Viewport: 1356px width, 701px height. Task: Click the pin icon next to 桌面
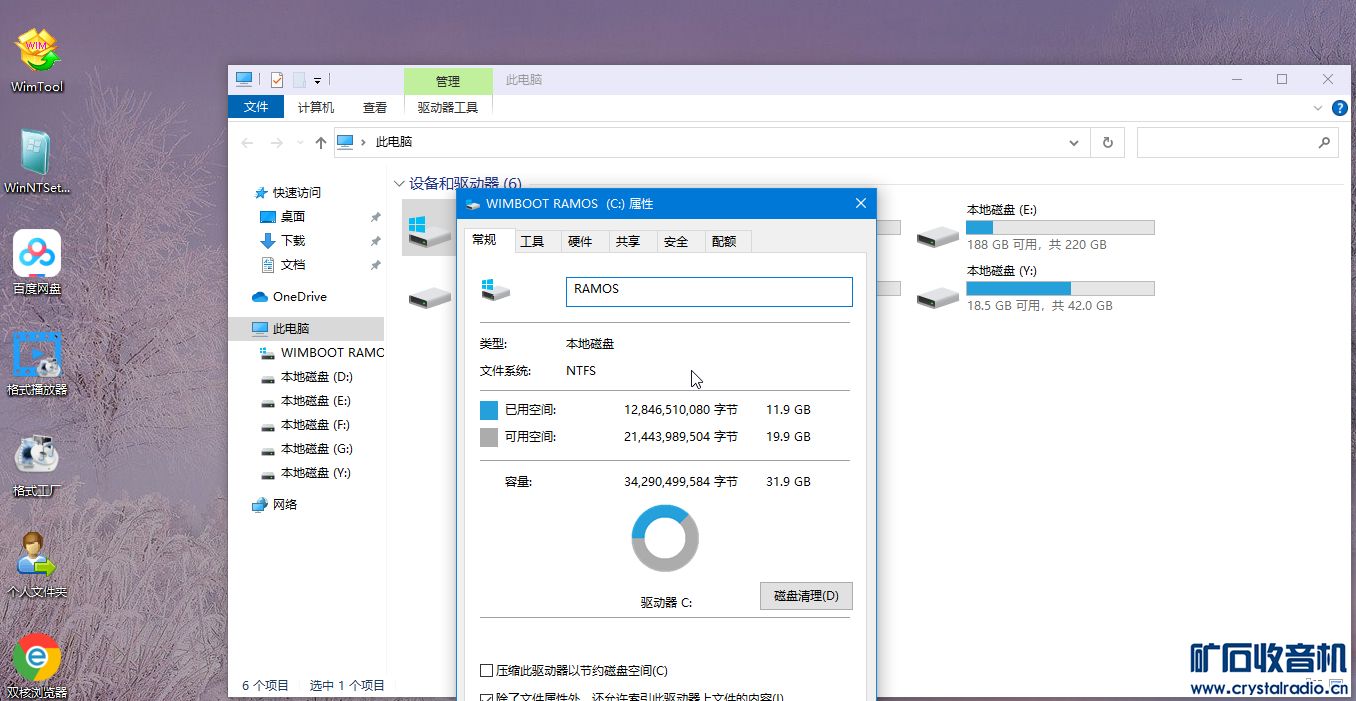pyautogui.click(x=375, y=217)
